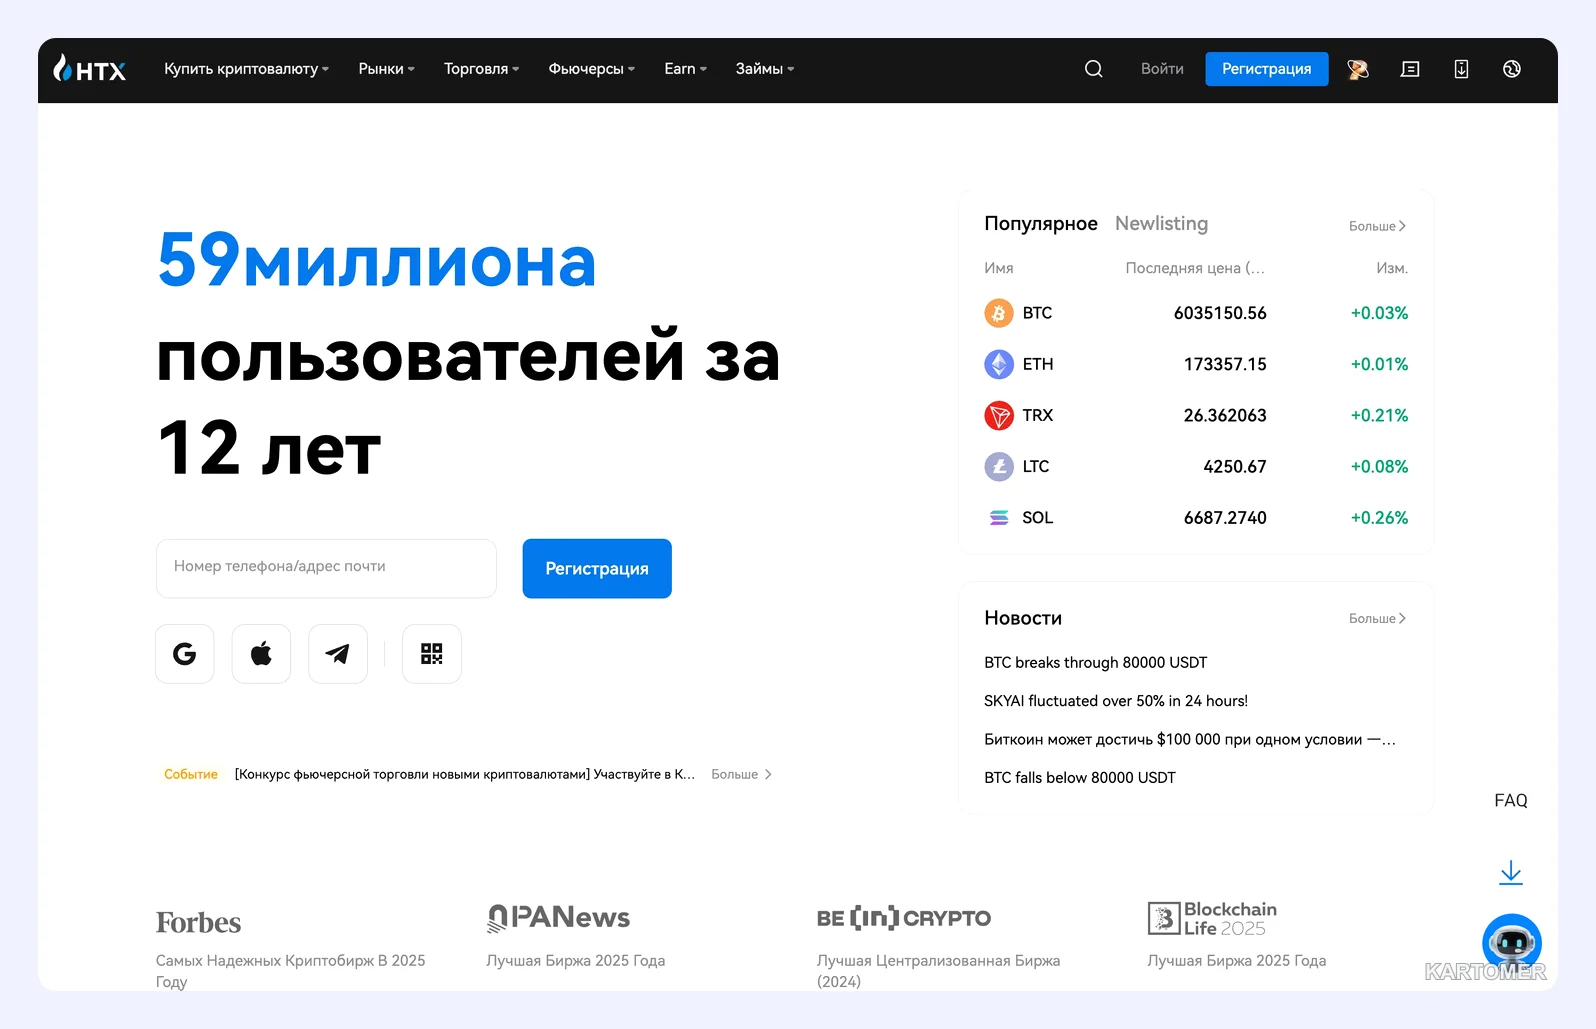This screenshot has width=1596, height=1029.
Task: Focus the phone number or email field
Action: pos(326,569)
